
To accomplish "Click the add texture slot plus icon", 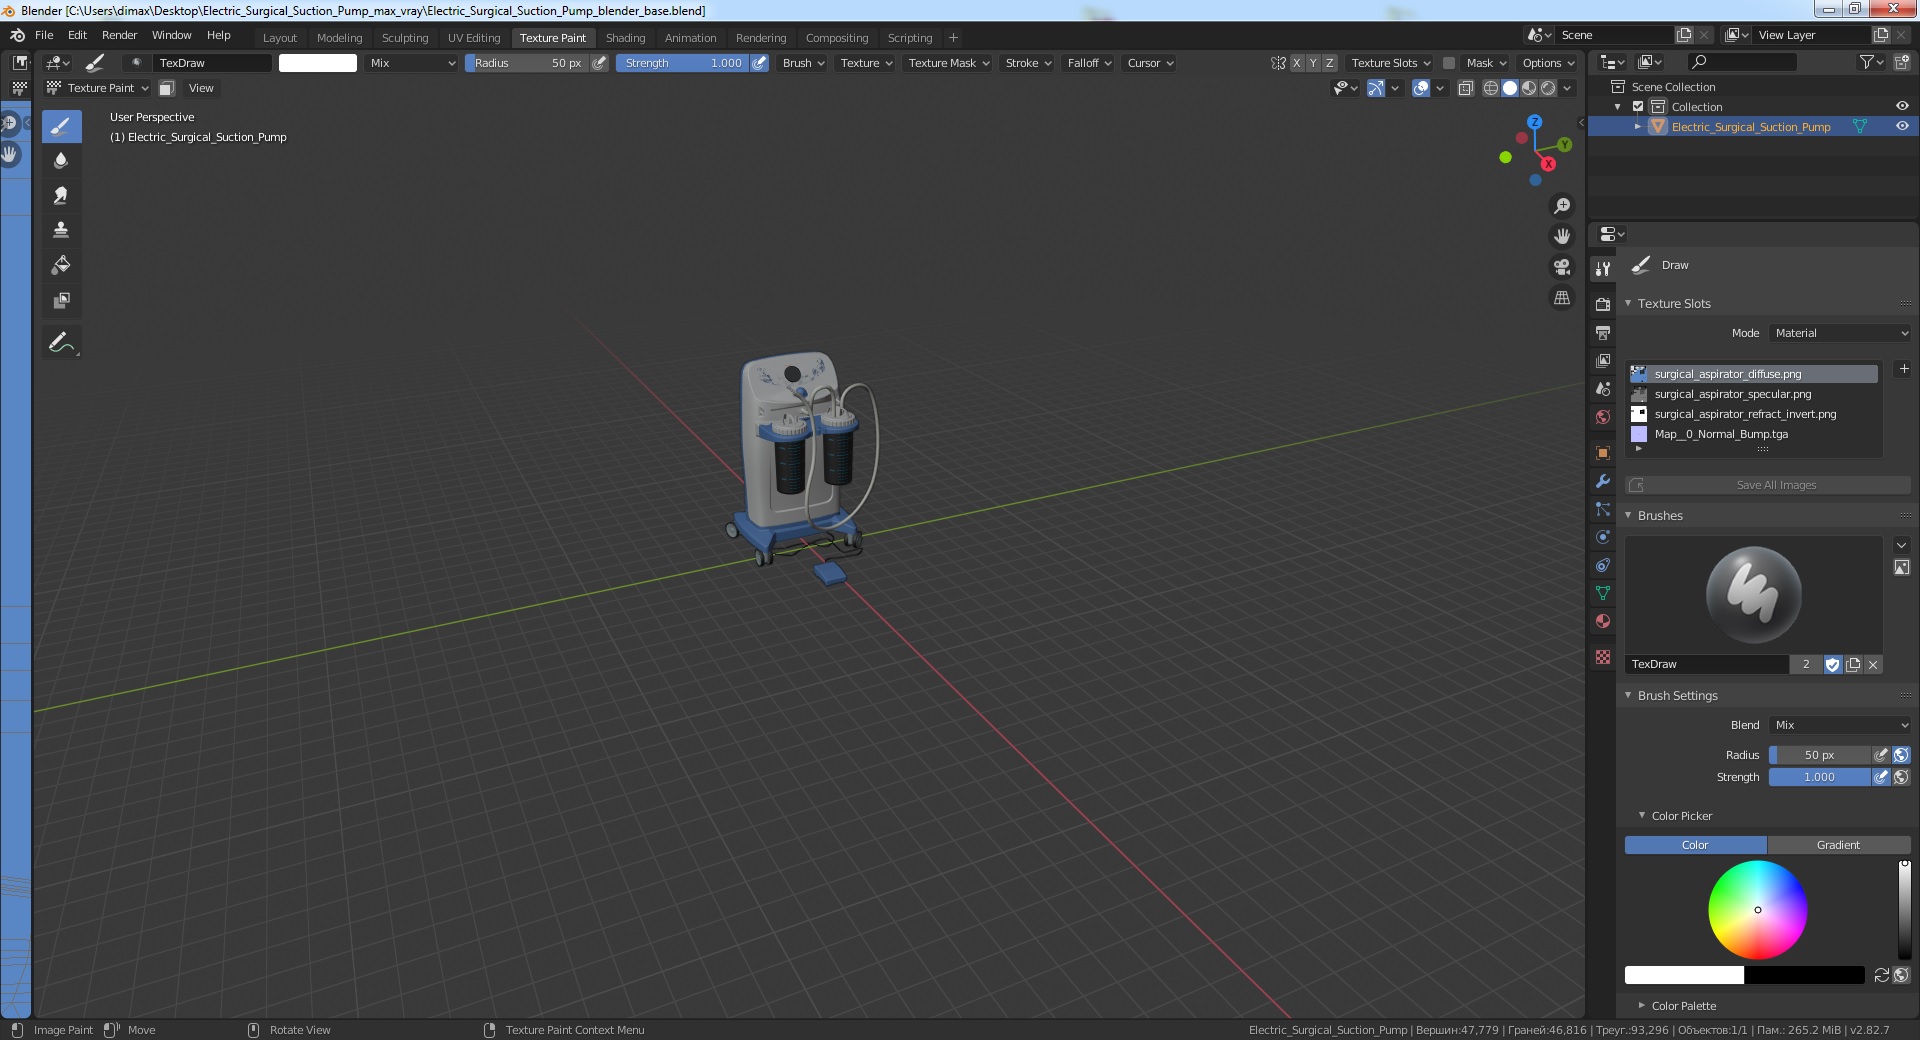I will click(x=1904, y=369).
